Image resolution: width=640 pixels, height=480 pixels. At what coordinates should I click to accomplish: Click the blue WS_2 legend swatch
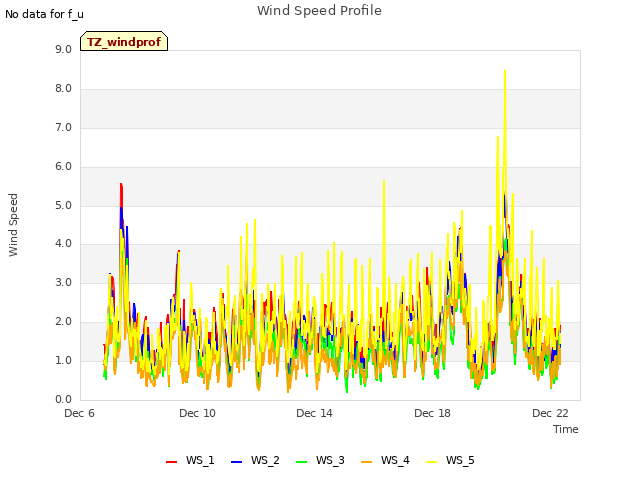pos(236,462)
